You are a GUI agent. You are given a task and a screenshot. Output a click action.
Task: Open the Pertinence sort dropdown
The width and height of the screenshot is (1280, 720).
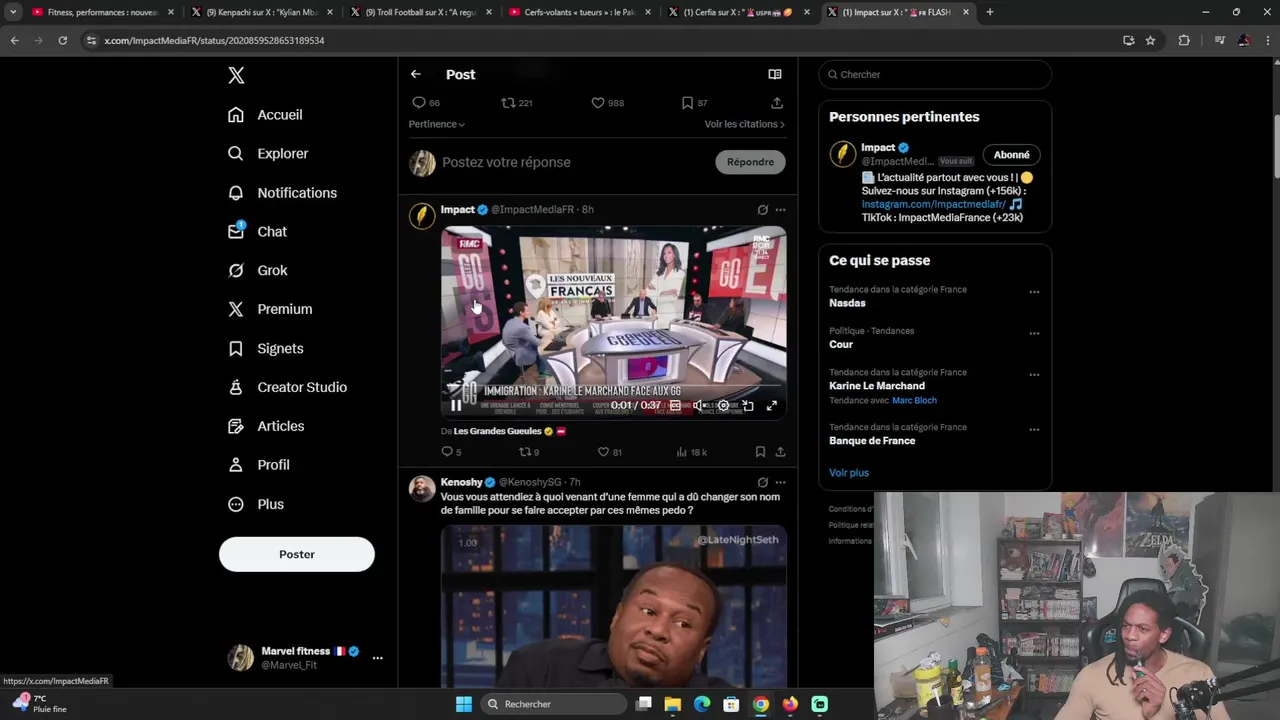click(x=436, y=124)
